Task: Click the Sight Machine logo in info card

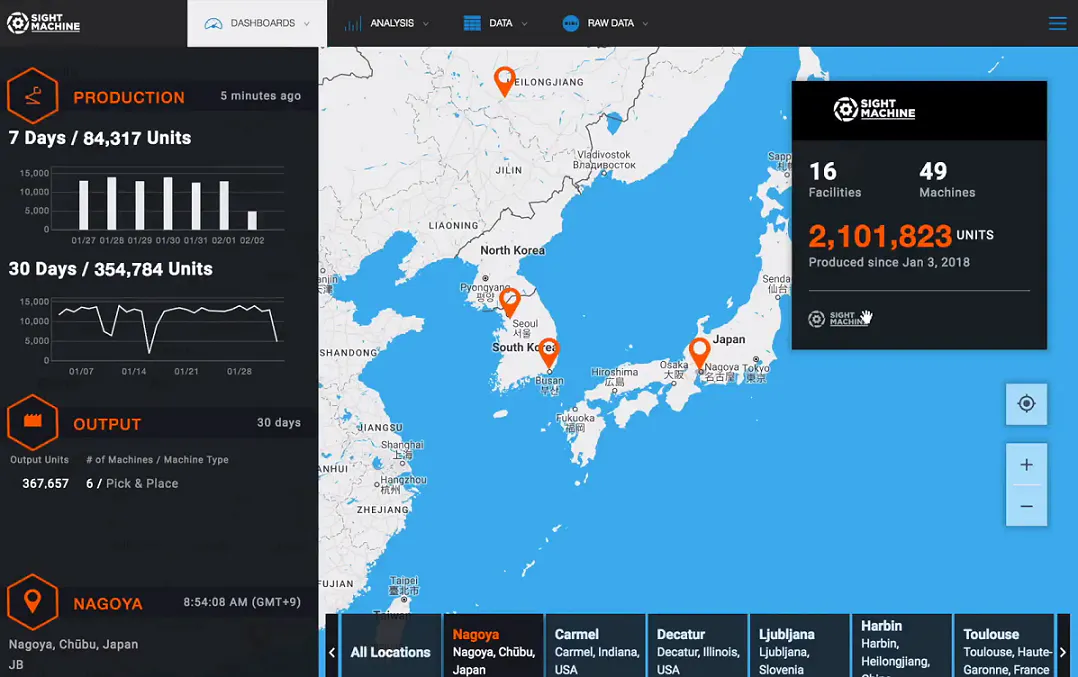Action: click(x=874, y=109)
